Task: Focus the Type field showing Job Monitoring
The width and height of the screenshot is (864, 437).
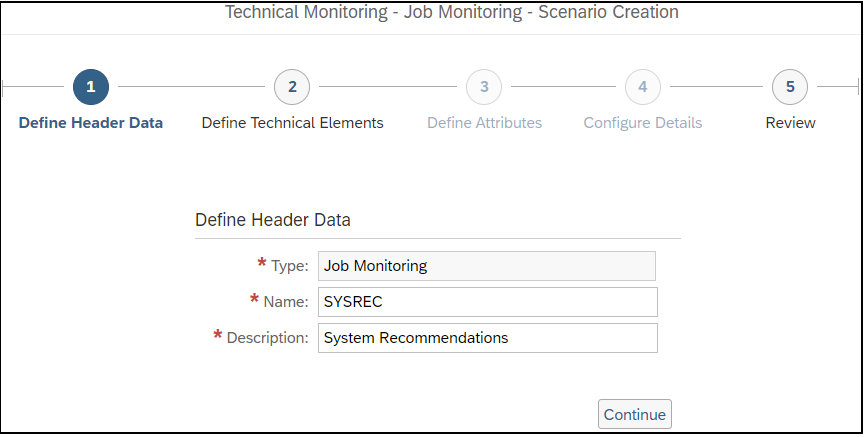Action: pos(487,266)
